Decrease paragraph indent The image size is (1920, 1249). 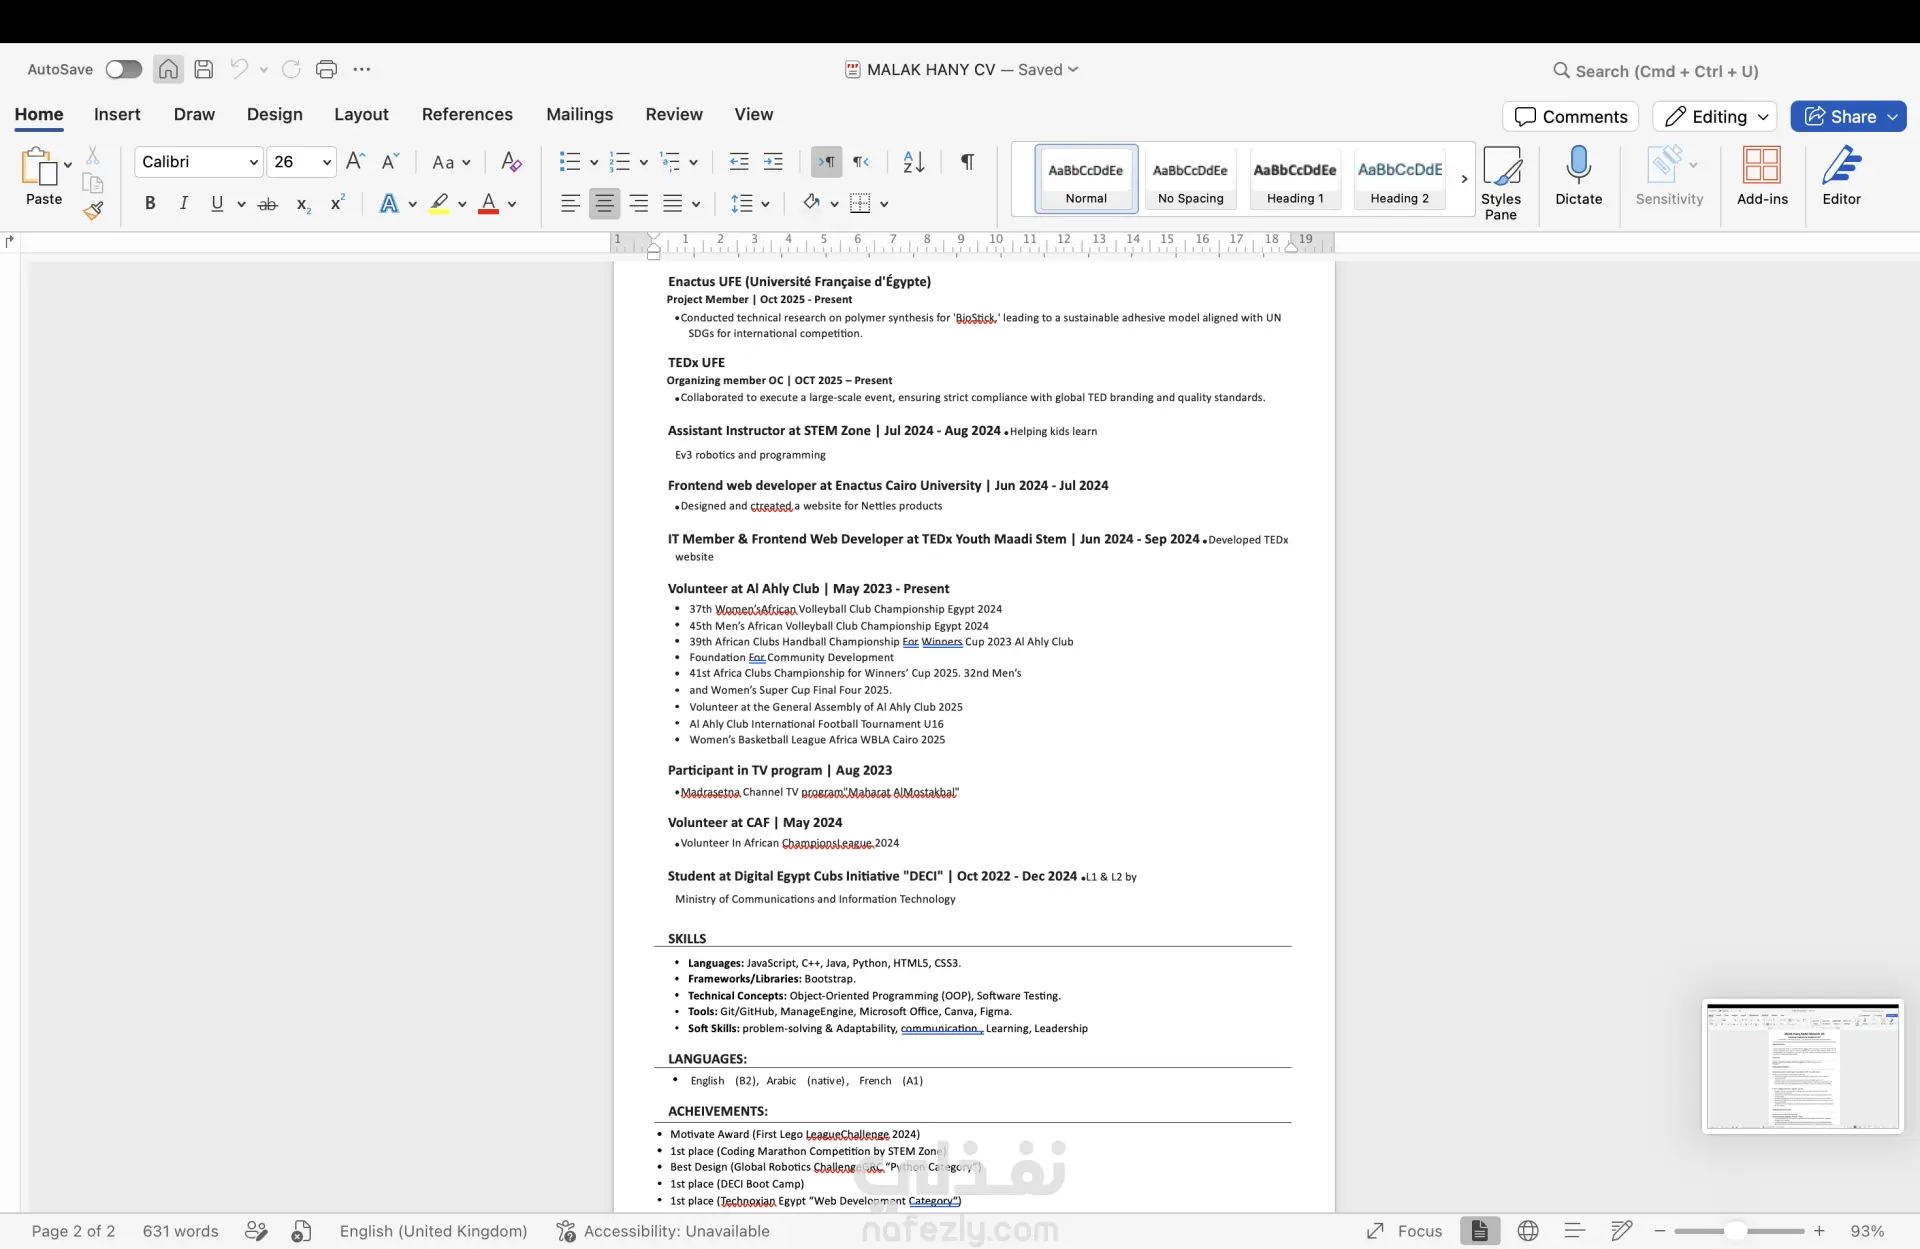[x=739, y=161]
